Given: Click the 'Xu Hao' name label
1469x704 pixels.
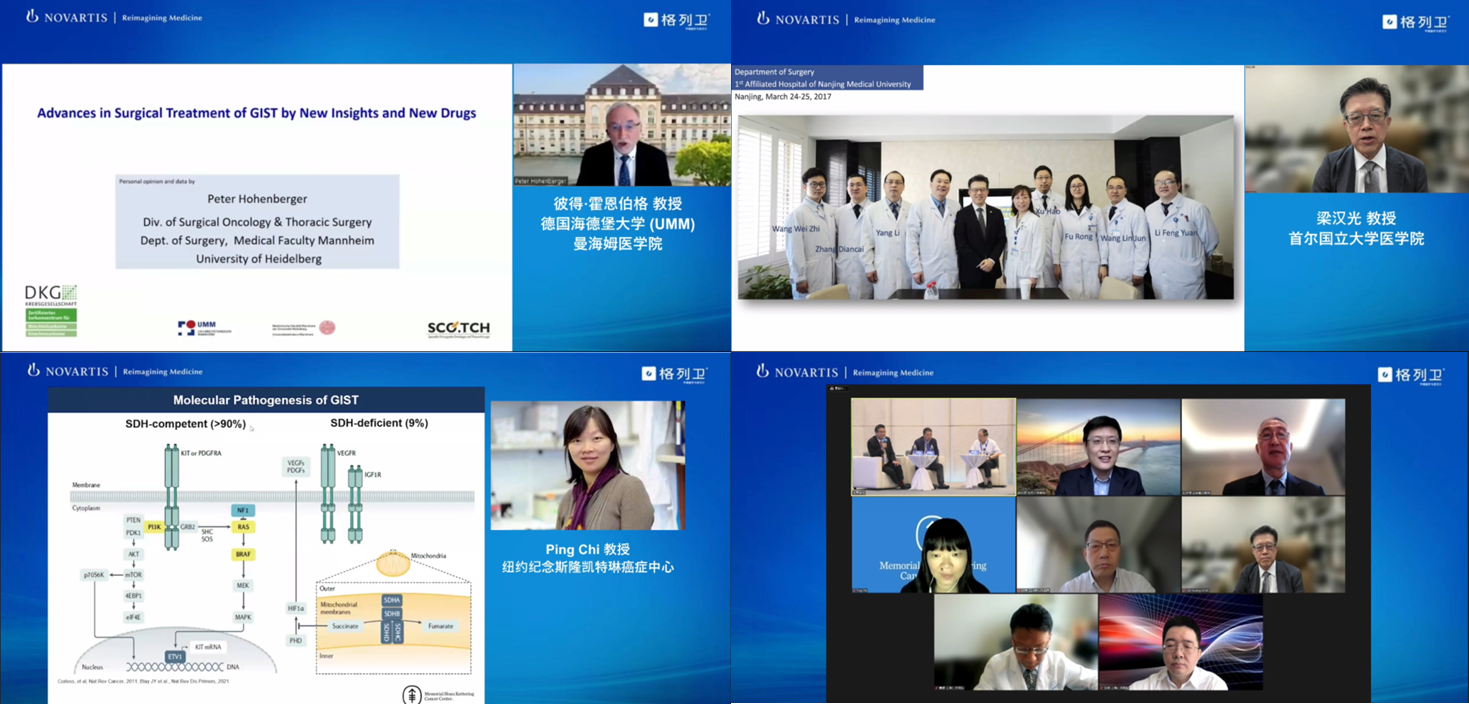Looking at the screenshot, I should (1047, 212).
